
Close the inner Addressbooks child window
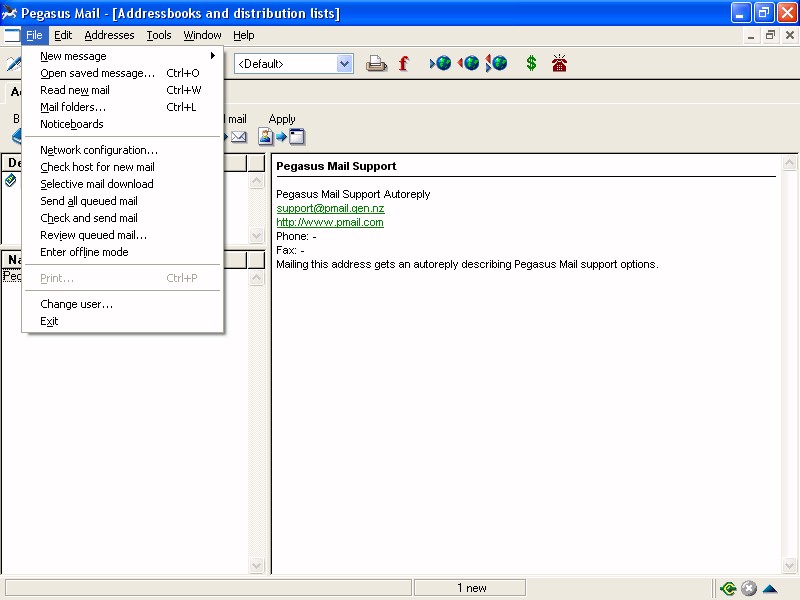tap(789, 35)
